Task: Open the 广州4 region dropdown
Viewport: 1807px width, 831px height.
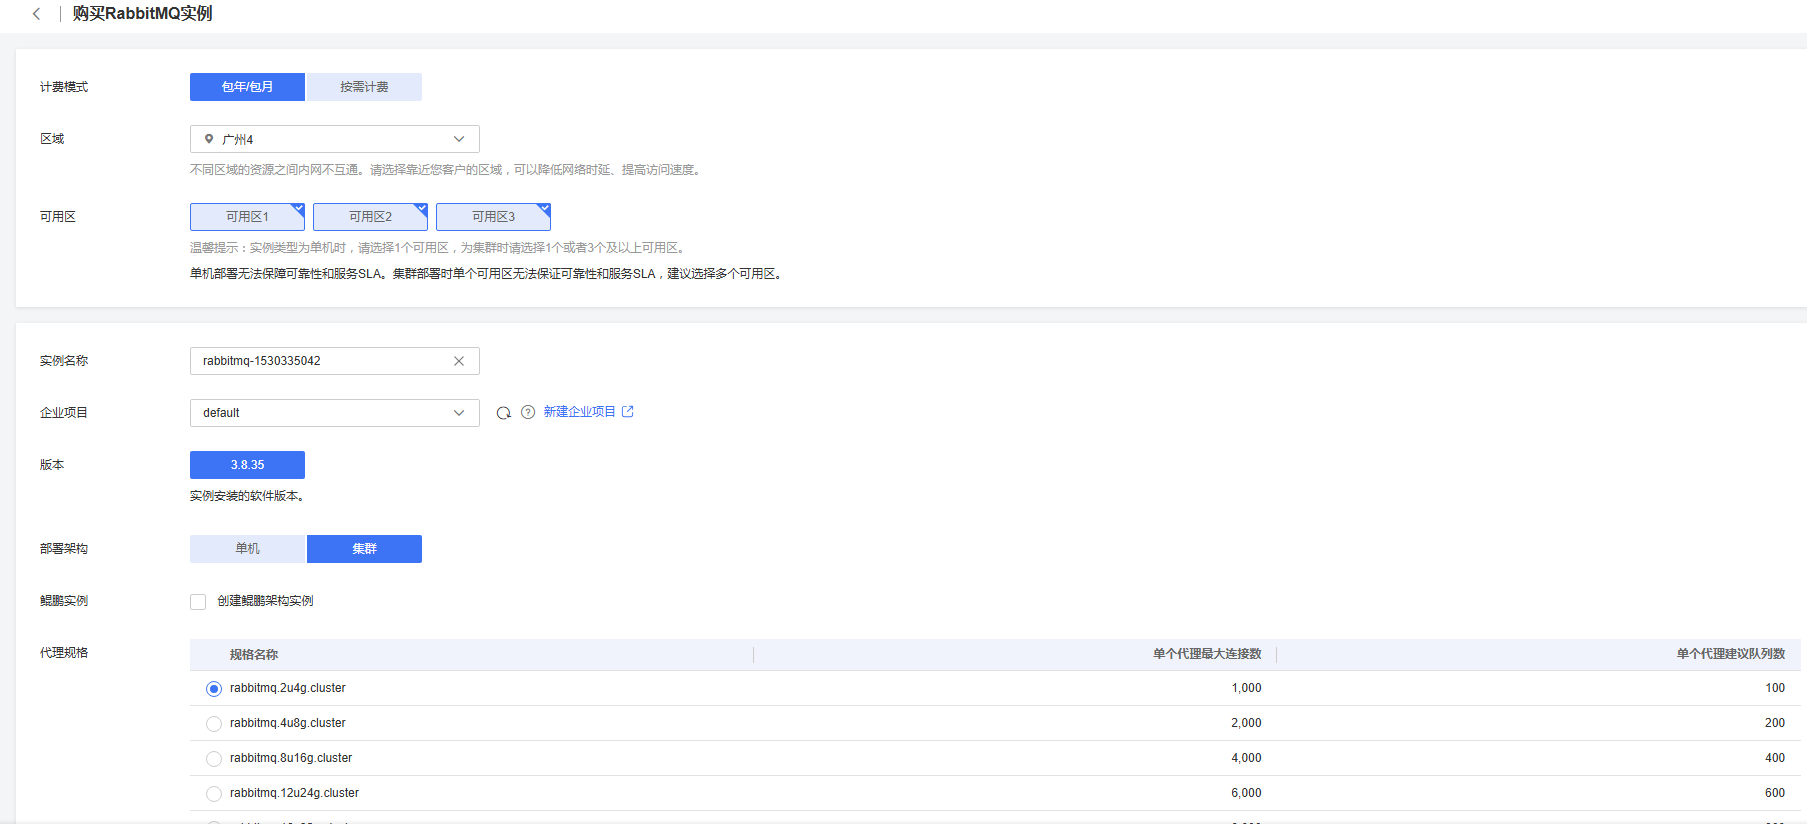Action: [335, 139]
